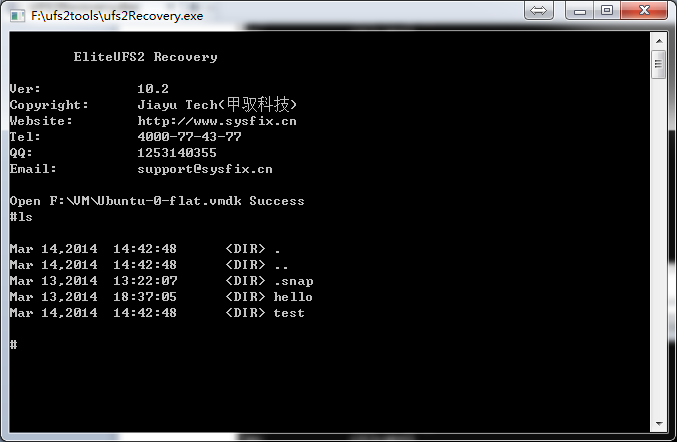The width and height of the screenshot is (677, 442).
Task: Maximize the ufs2Recovery.exe window
Action: point(607,10)
